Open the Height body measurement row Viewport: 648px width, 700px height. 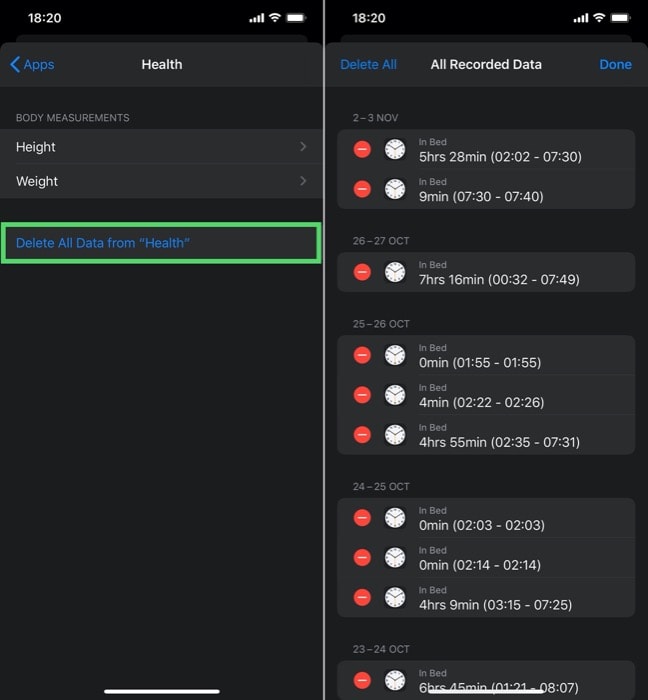point(161,146)
